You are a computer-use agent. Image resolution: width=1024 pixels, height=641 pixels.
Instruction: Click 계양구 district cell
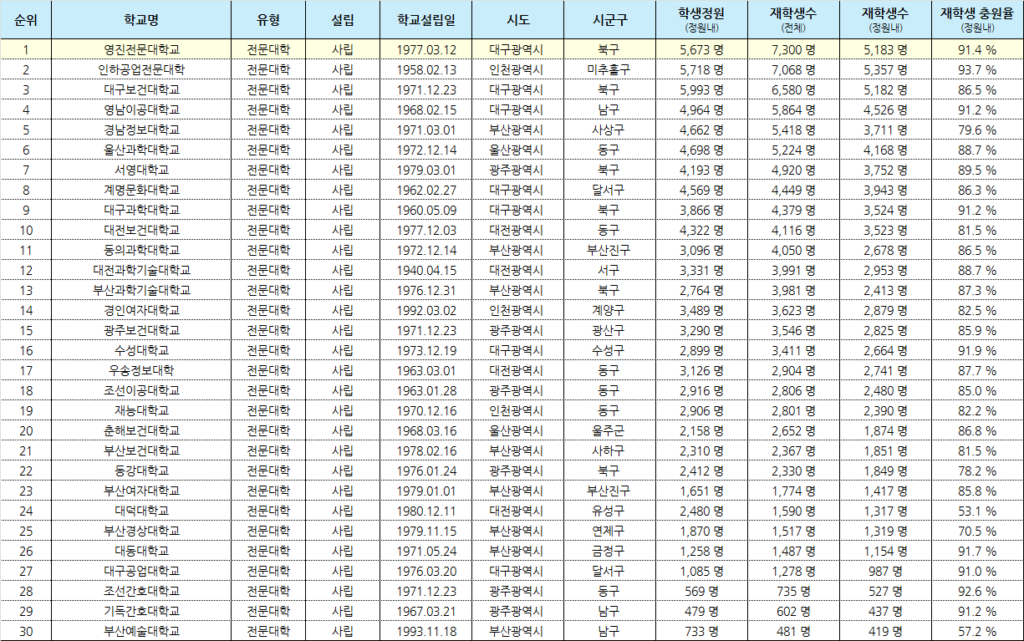609,311
